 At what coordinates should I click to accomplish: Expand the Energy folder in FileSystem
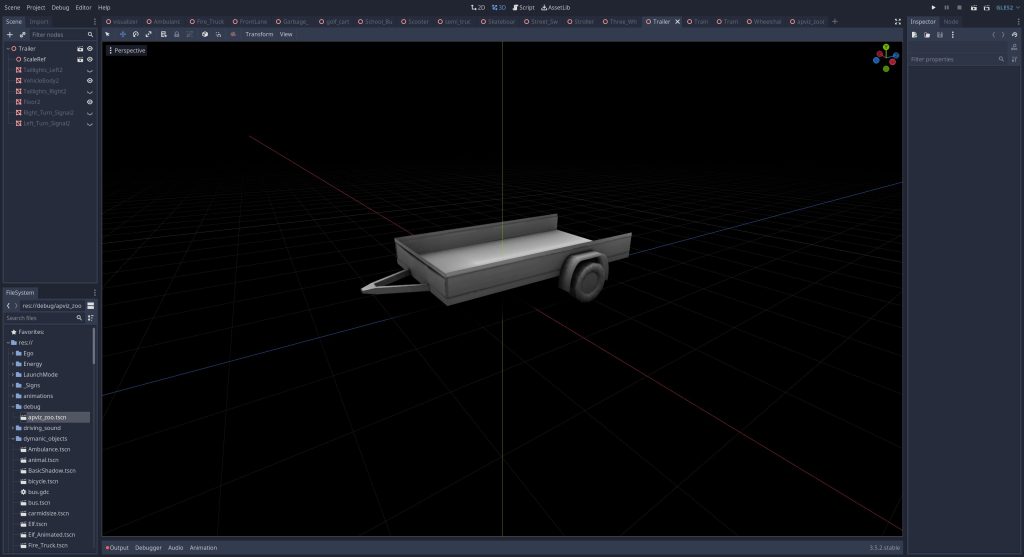(13, 364)
